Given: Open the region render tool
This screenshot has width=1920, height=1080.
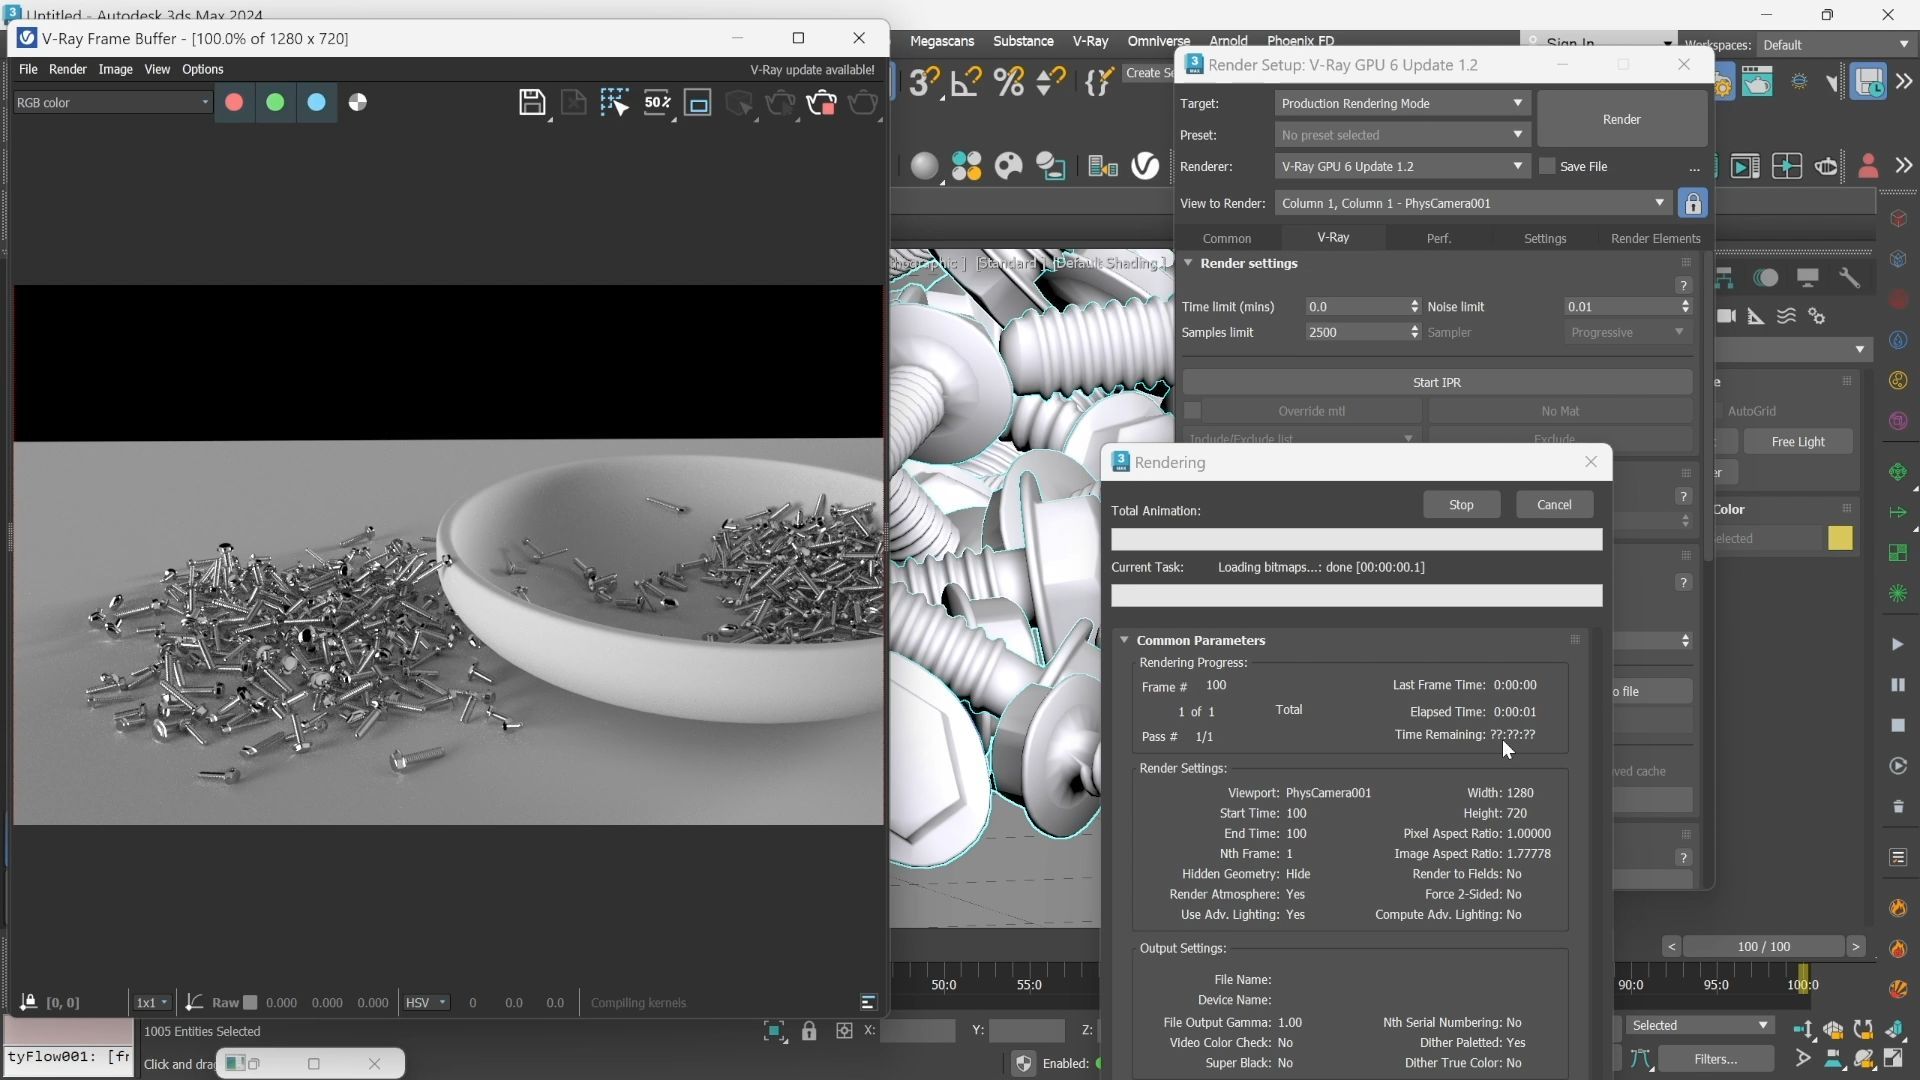Looking at the screenshot, I should click(x=614, y=102).
